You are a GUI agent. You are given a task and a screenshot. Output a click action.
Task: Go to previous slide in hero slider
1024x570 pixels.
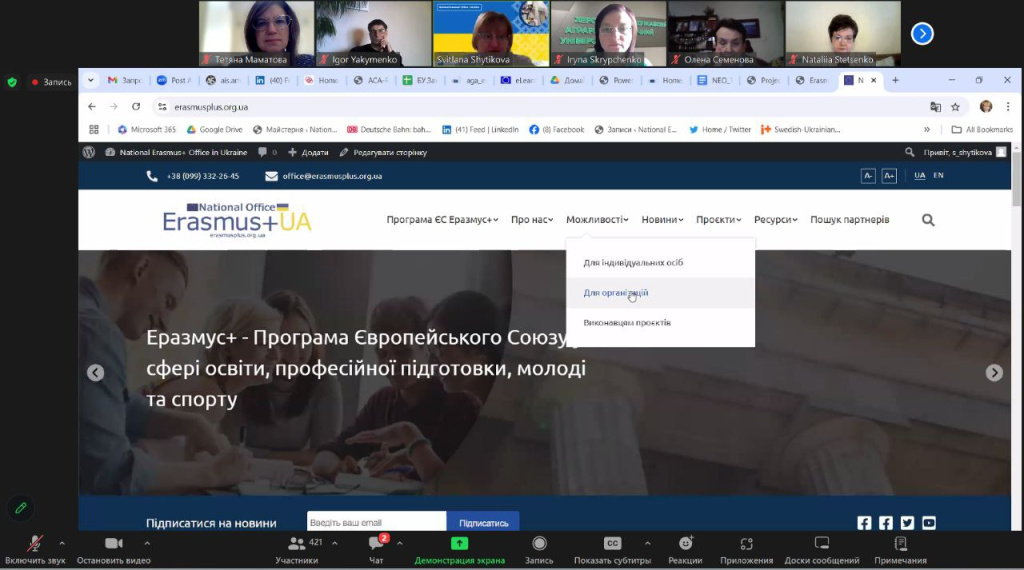(x=95, y=372)
